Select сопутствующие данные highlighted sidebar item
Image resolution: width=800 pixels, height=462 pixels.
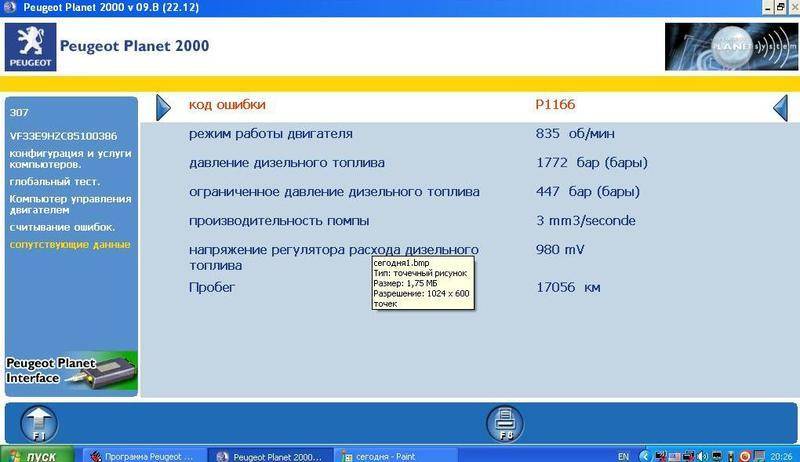tap(70, 244)
